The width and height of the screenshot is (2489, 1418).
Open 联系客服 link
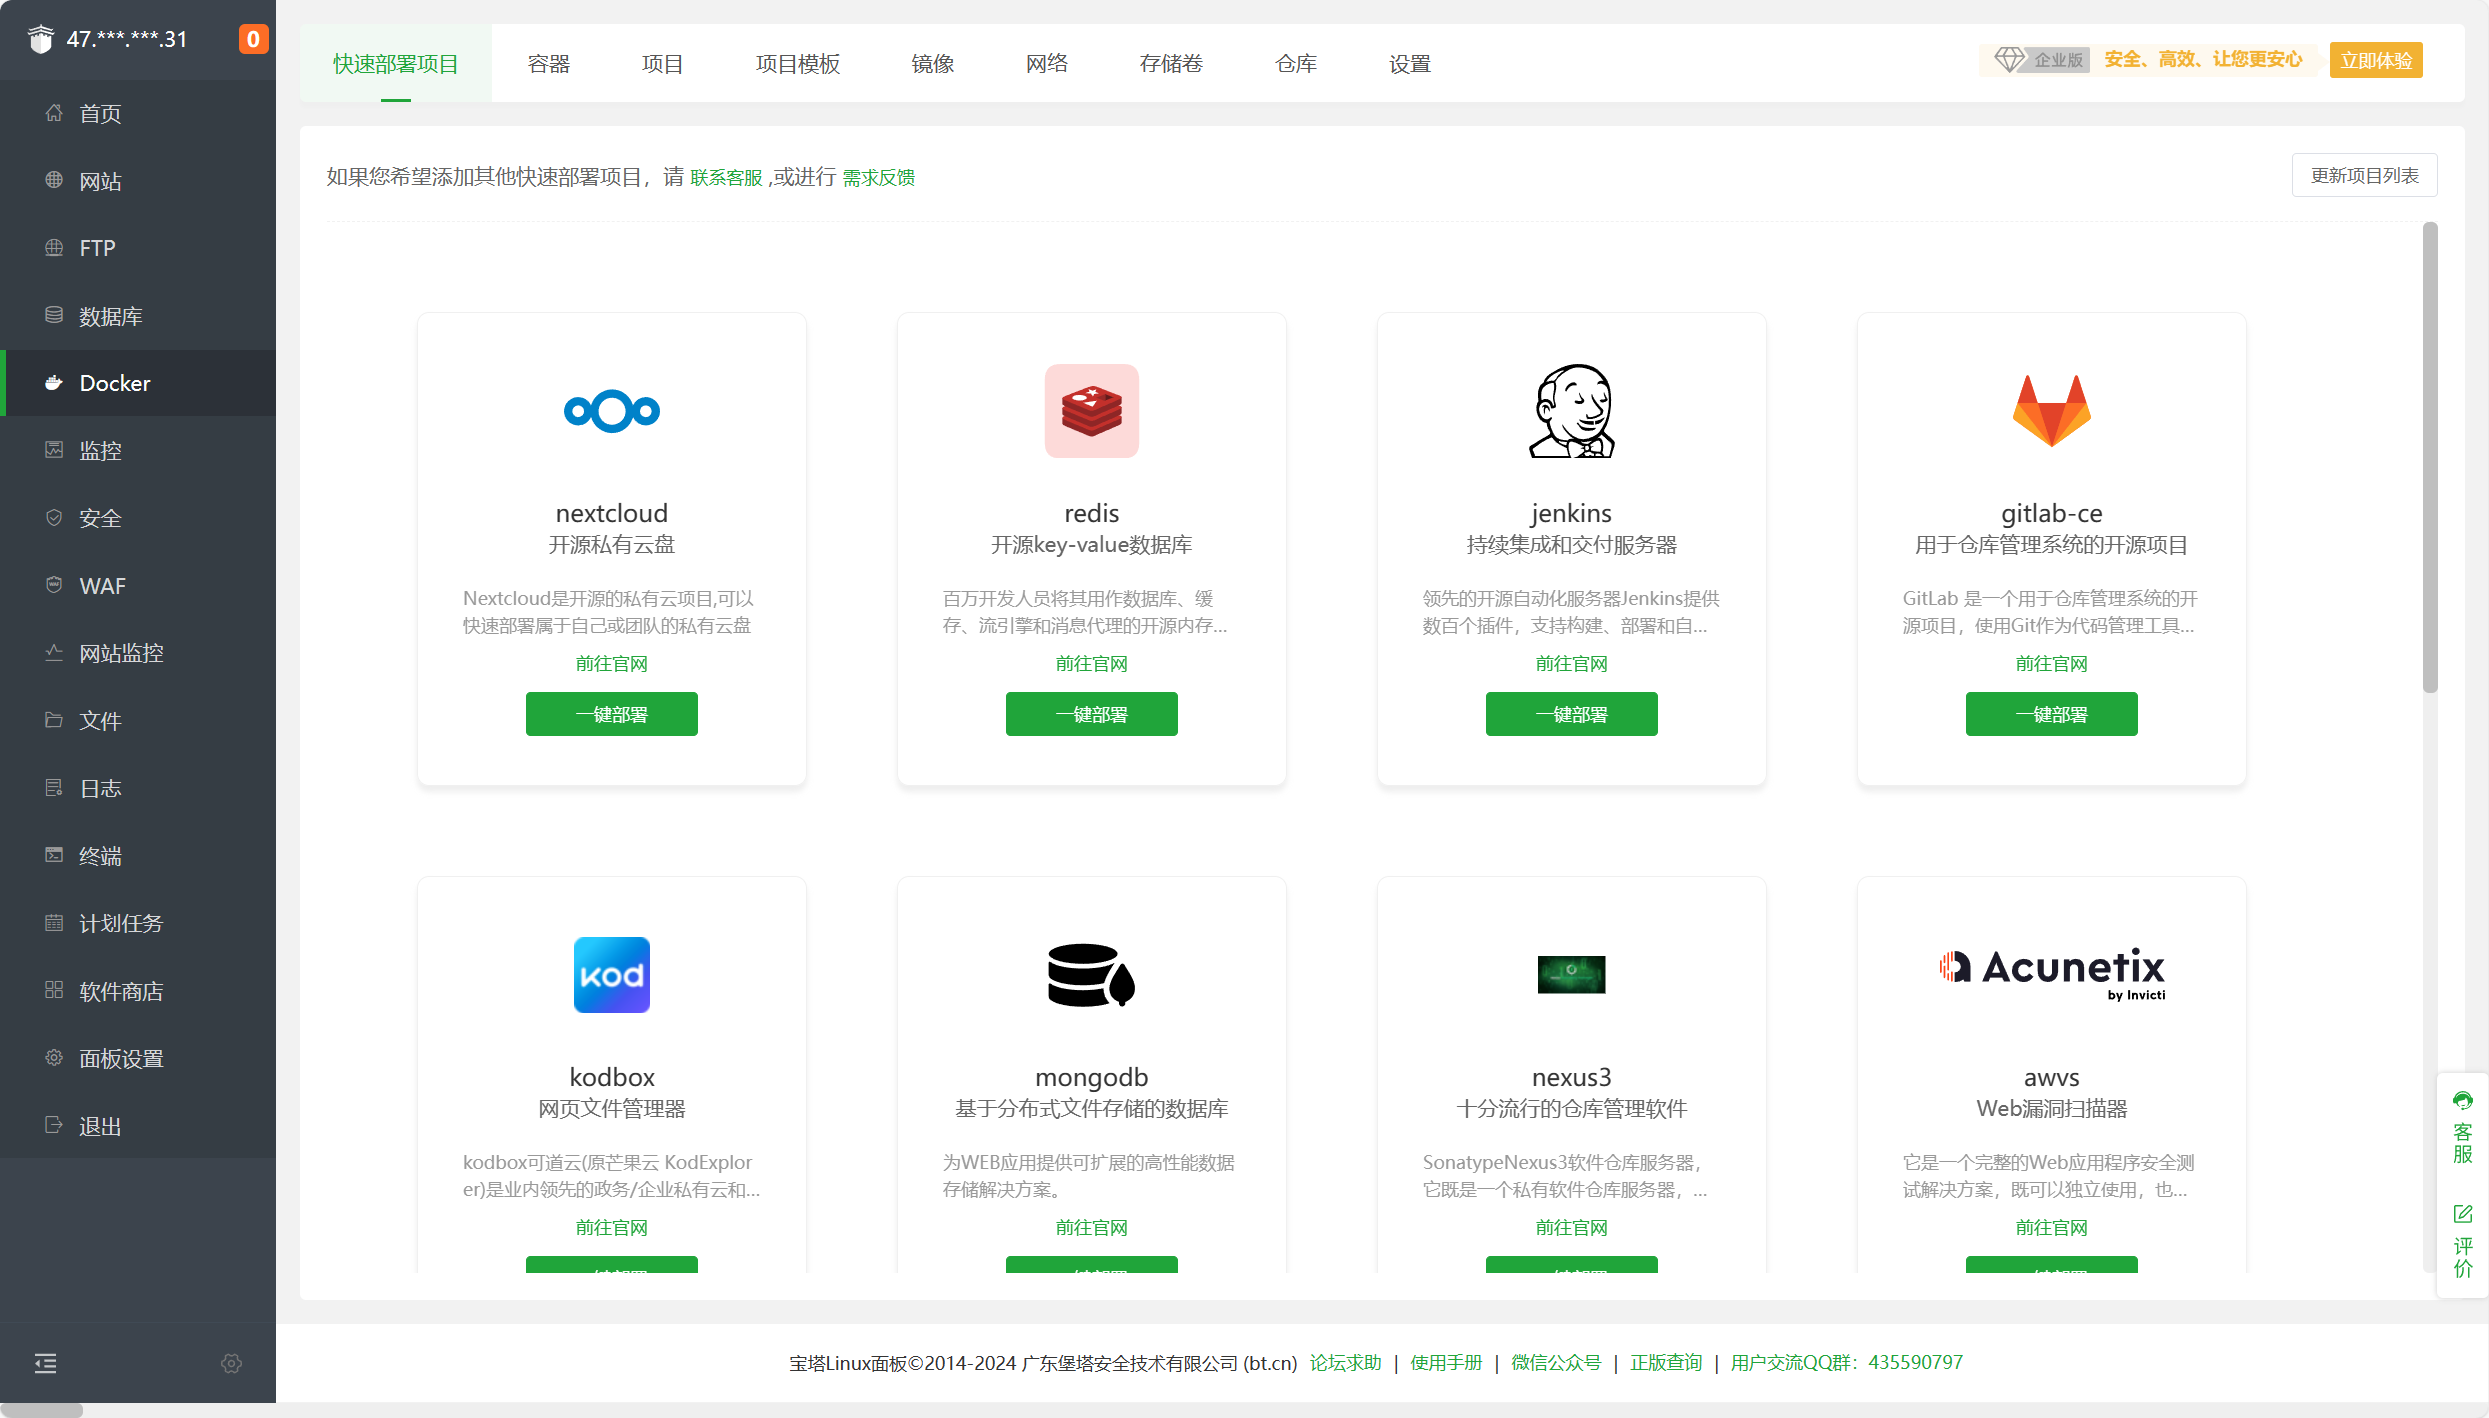726,178
